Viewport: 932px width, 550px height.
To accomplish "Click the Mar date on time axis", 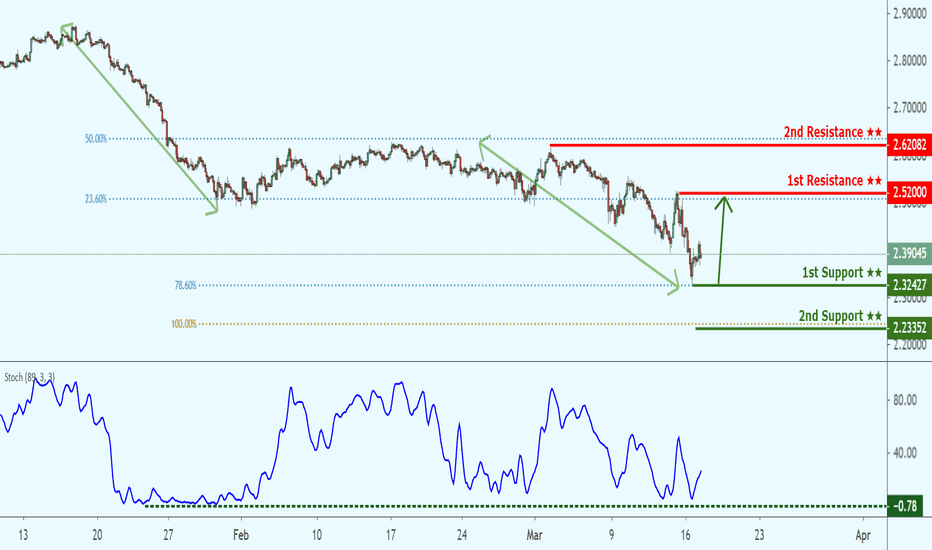I will coord(534,535).
